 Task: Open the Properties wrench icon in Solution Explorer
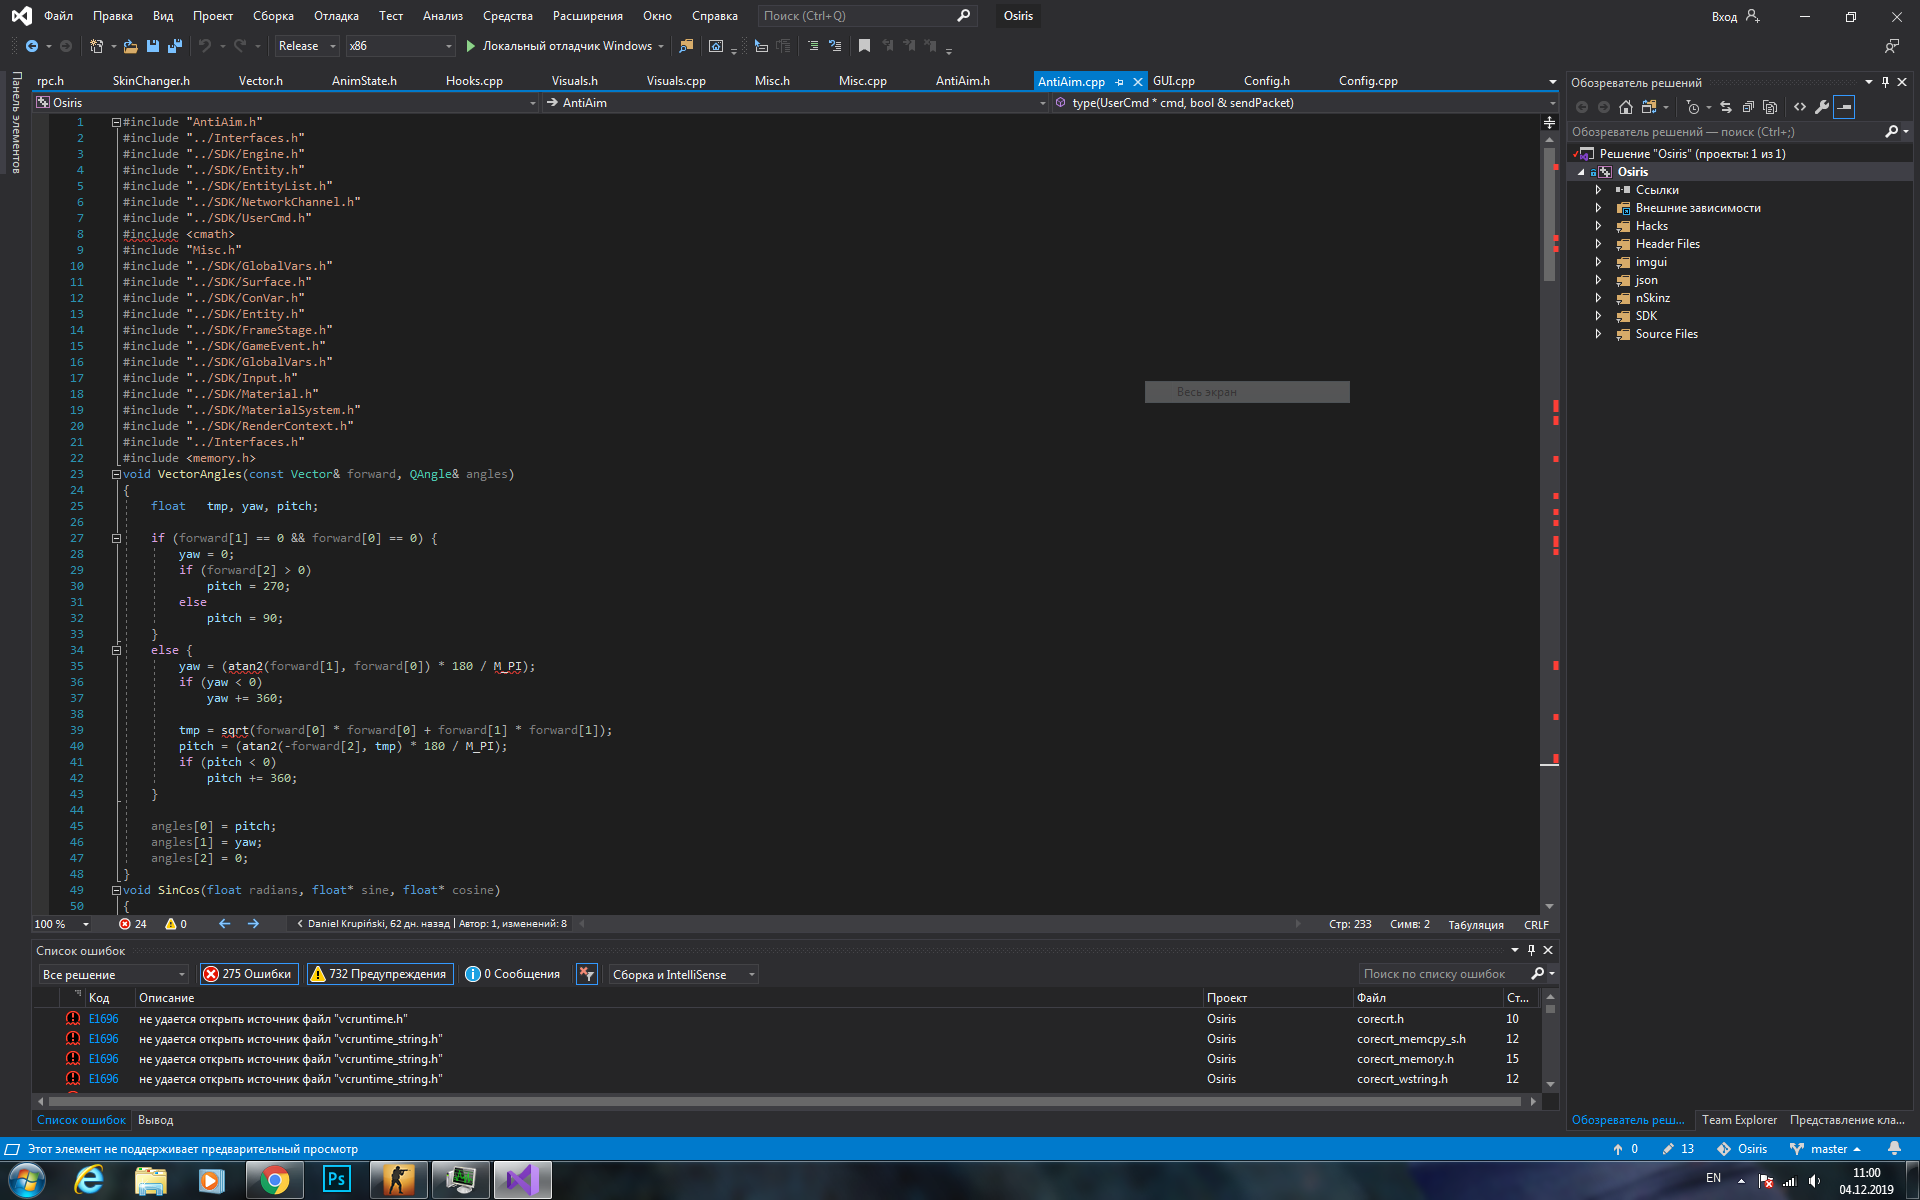[1821, 107]
